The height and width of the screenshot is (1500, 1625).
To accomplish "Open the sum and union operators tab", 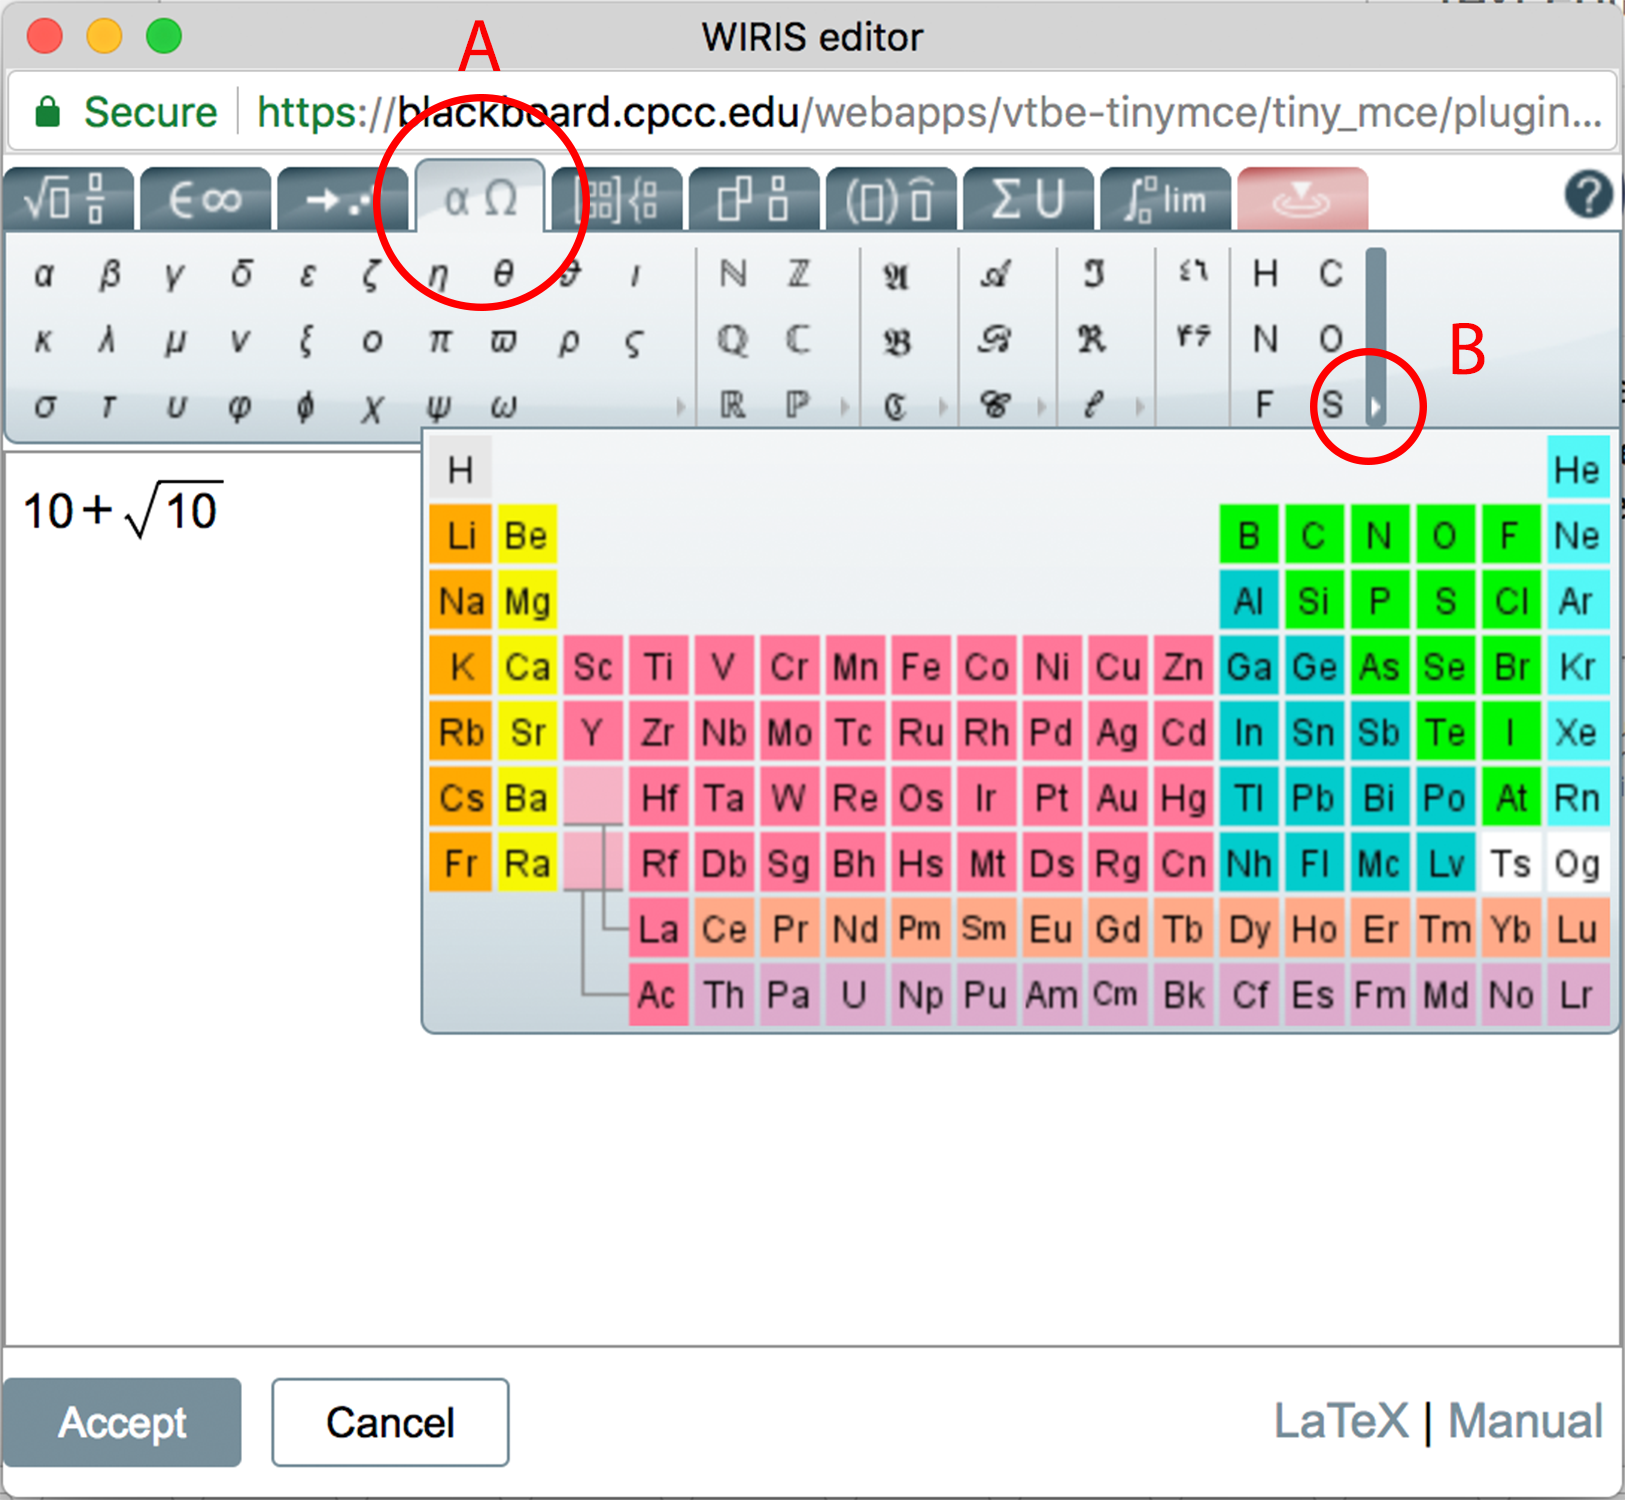I will (x=1028, y=200).
